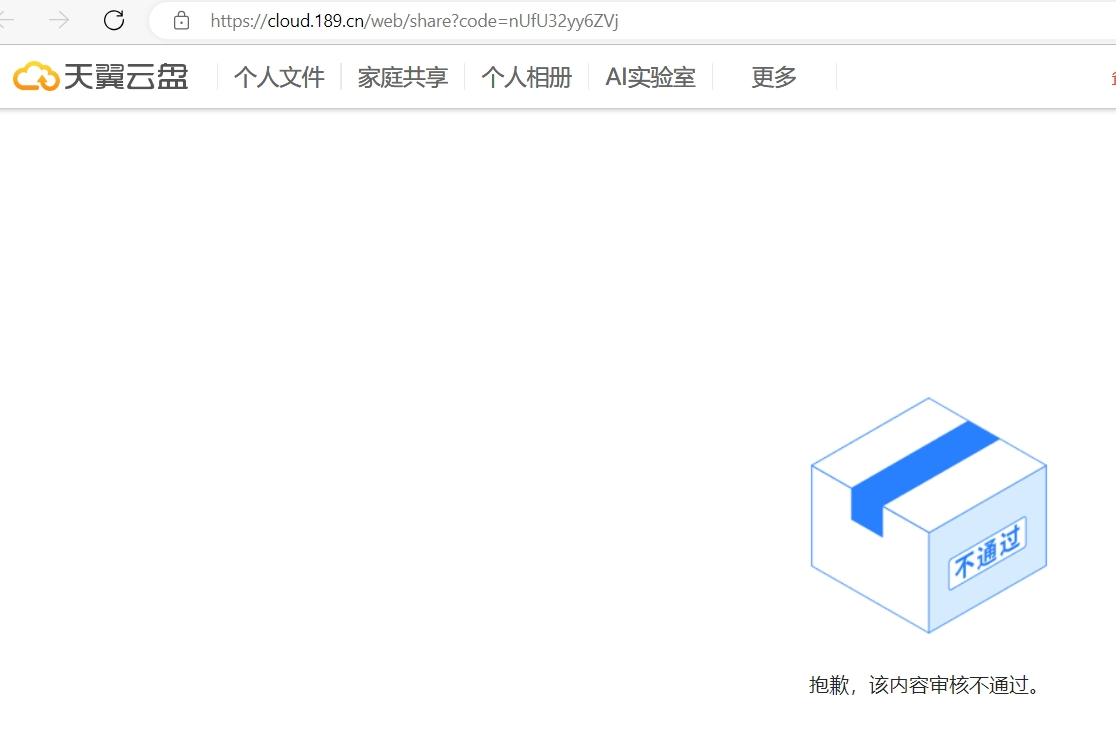View site info via the lock icon
Image resolution: width=1116 pixels, height=743 pixels.
(x=181, y=21)
